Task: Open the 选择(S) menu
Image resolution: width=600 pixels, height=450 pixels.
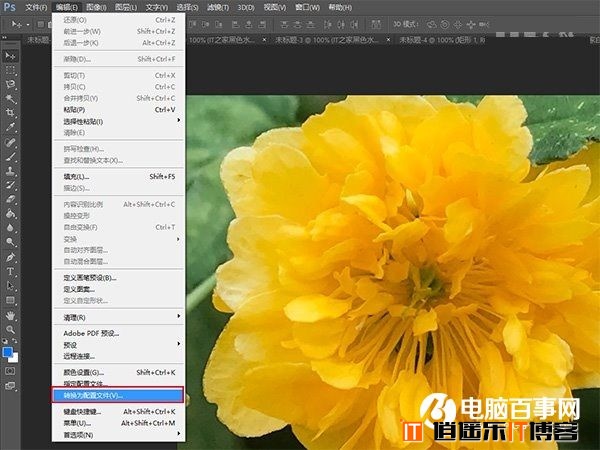Action: pos(187,7)
